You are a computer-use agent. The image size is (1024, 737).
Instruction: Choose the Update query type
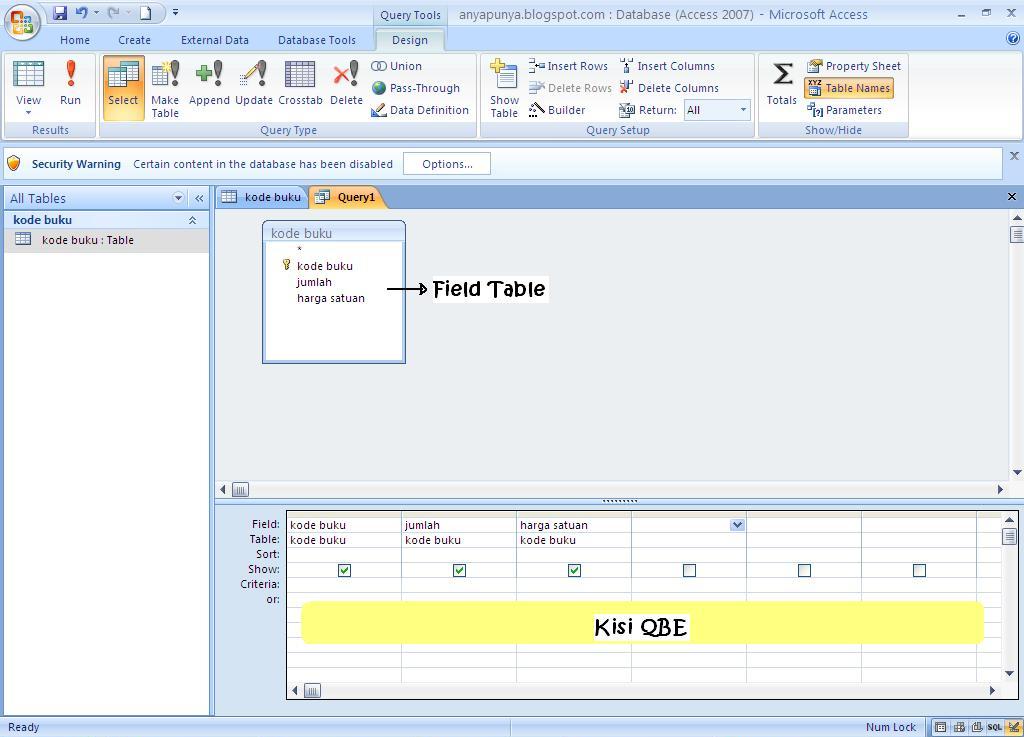click(x=254, y=83)
